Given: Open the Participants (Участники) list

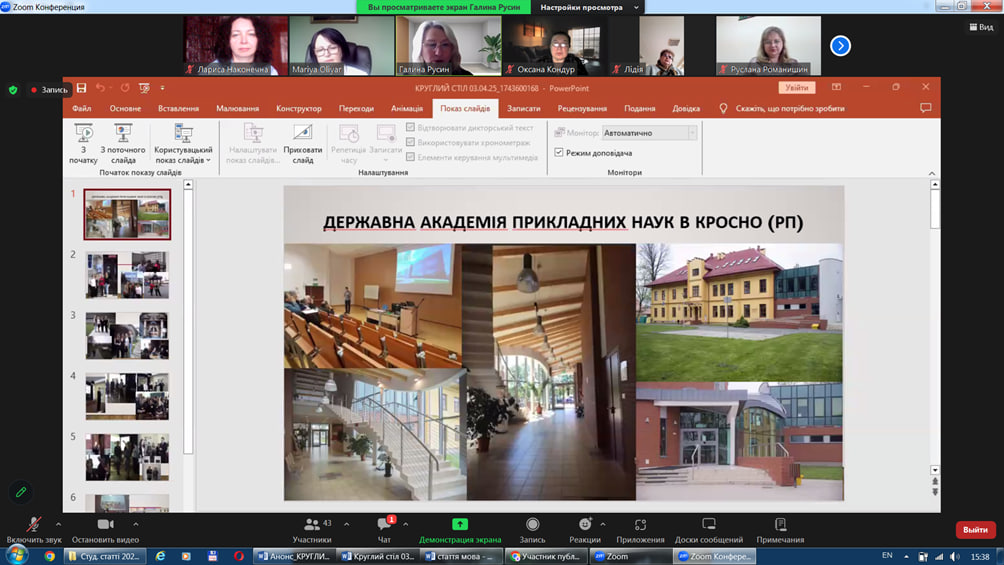Looking at the screenshot, I should (x=311, y=525).
